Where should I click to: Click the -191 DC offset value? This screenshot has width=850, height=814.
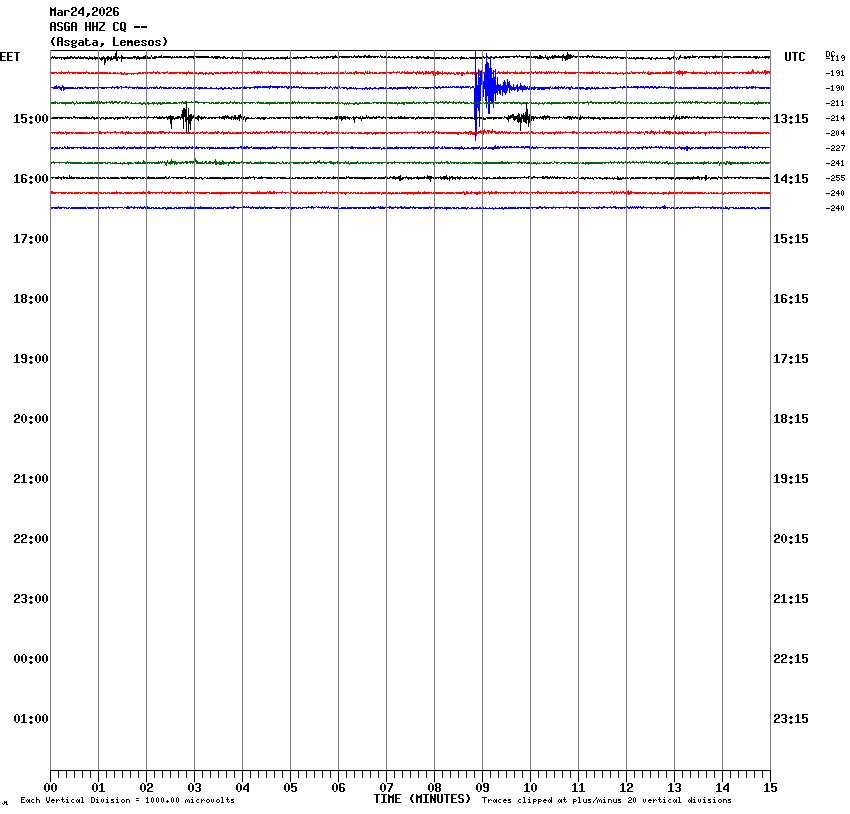(835, 73)
